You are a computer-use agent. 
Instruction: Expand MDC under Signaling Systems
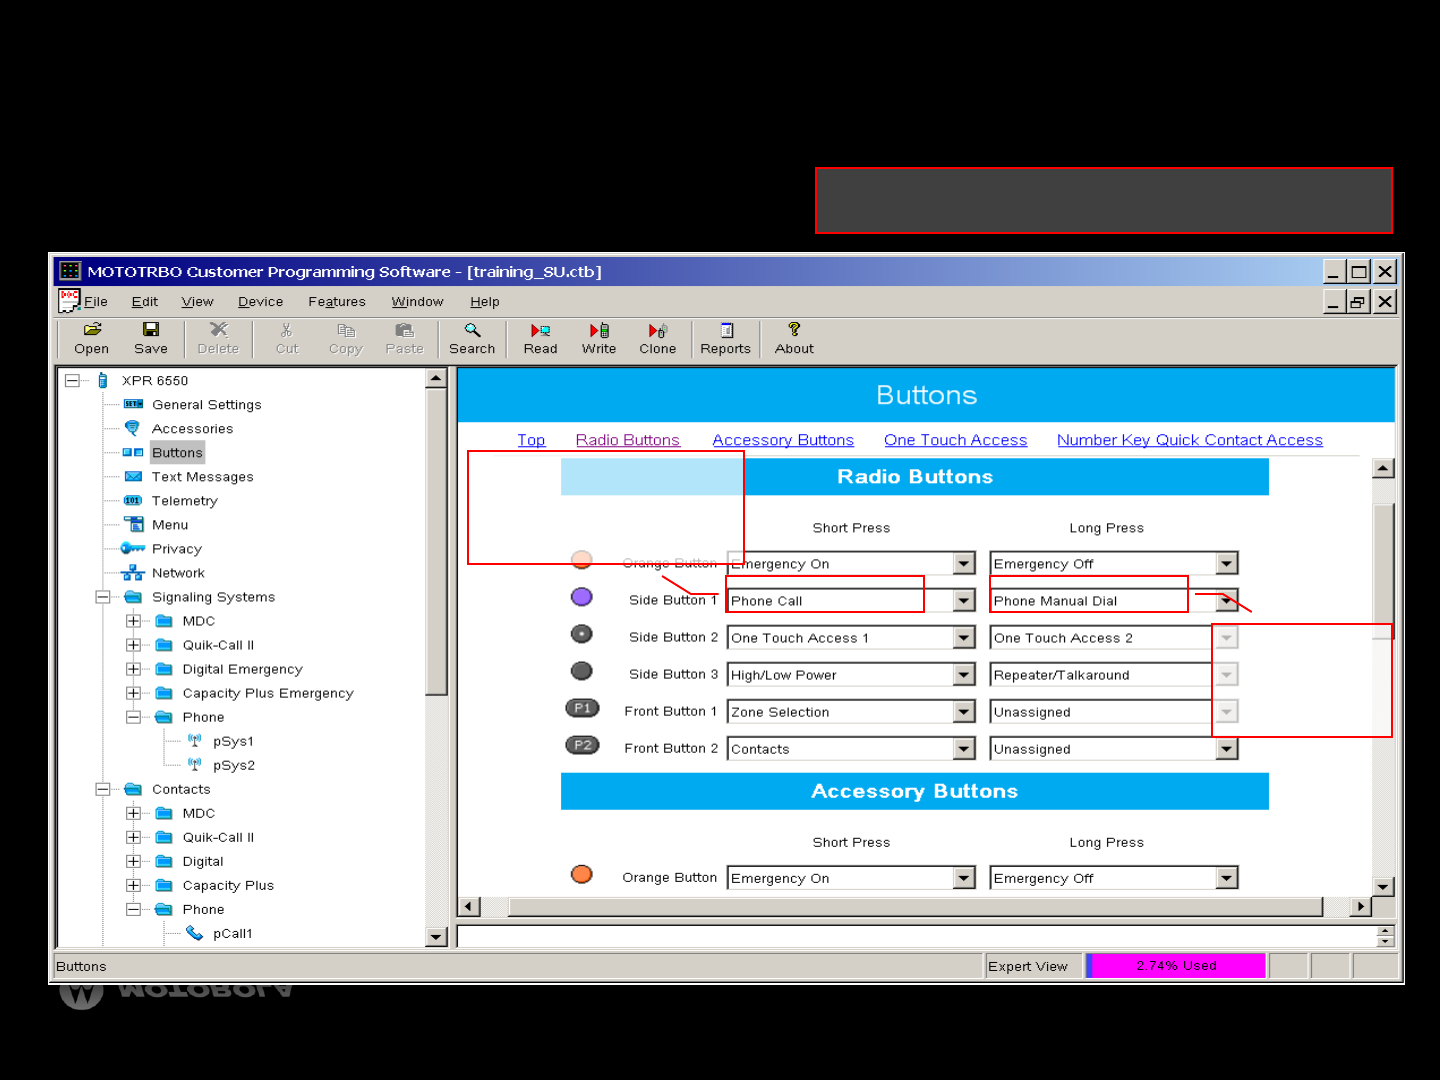pos(133,621)
